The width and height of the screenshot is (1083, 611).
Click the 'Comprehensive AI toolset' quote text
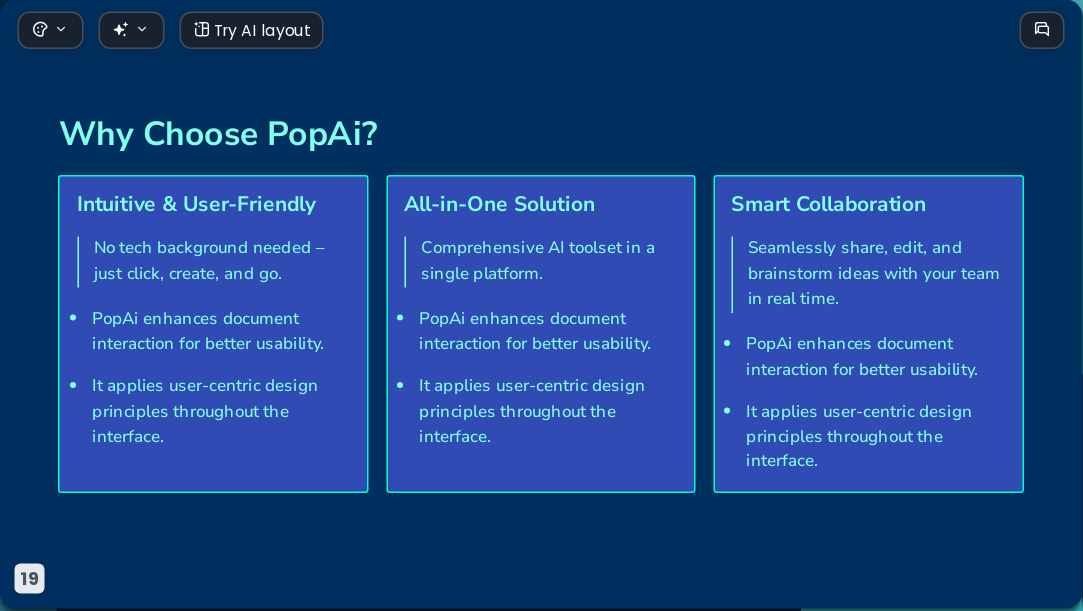pyautogui.click(x=537, y=260)
